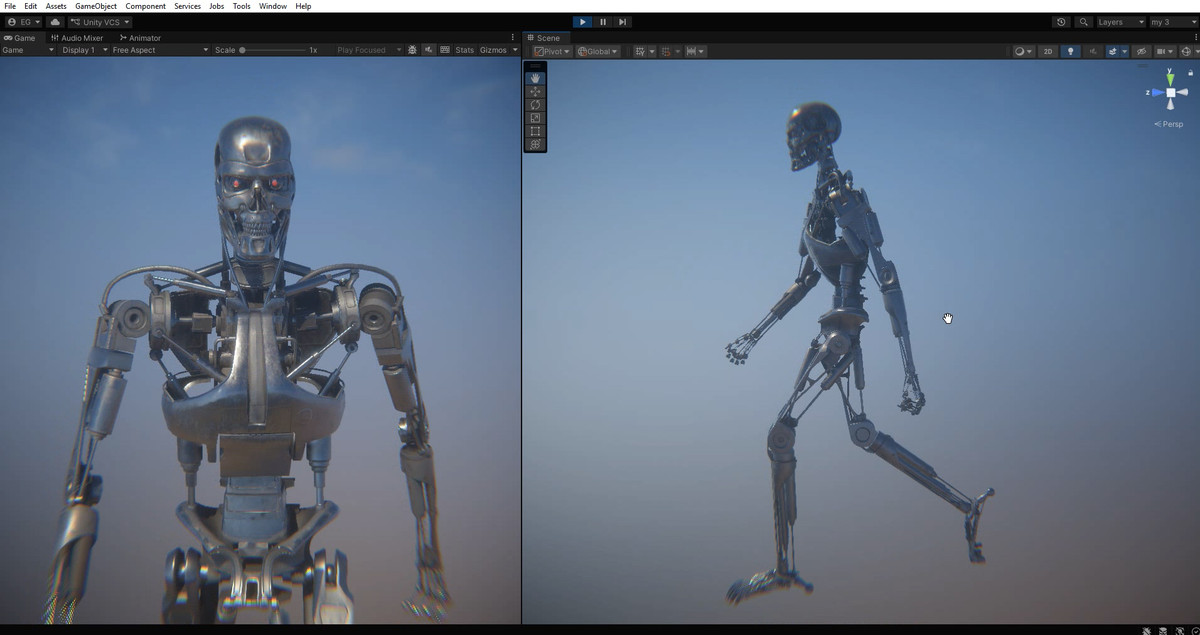Open the global search magnifier

tap(1082, 22)
